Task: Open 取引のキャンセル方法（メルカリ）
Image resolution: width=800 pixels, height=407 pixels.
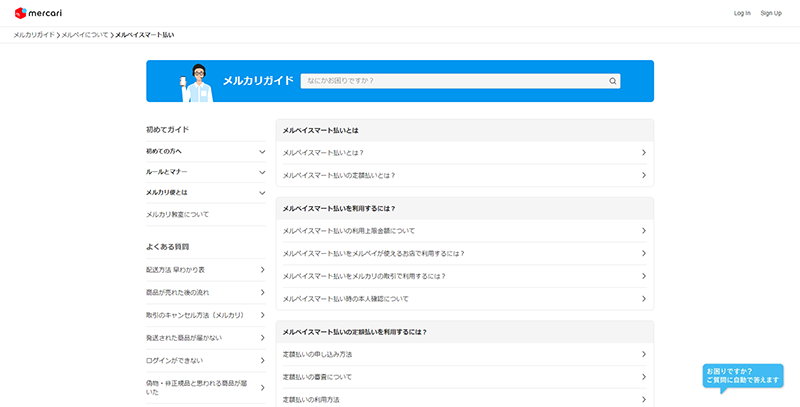Action: coord(206,315)
